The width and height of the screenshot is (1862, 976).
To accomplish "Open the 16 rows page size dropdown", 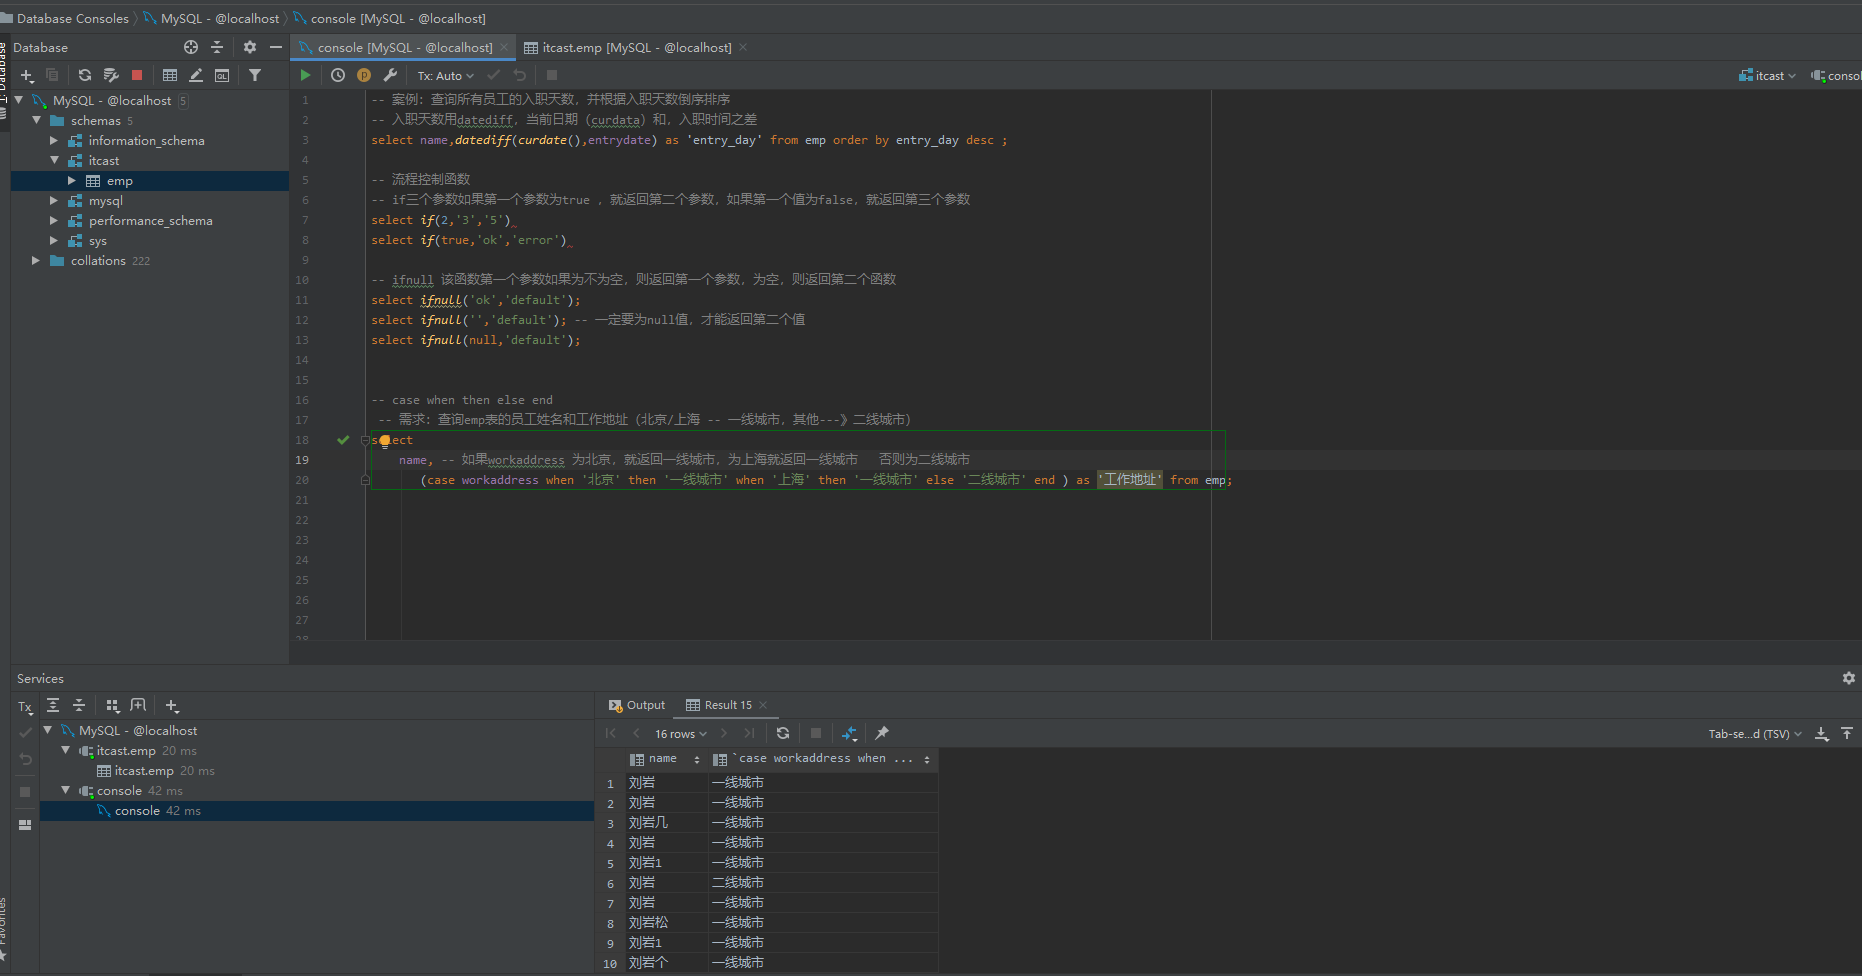I will [680, 734].
